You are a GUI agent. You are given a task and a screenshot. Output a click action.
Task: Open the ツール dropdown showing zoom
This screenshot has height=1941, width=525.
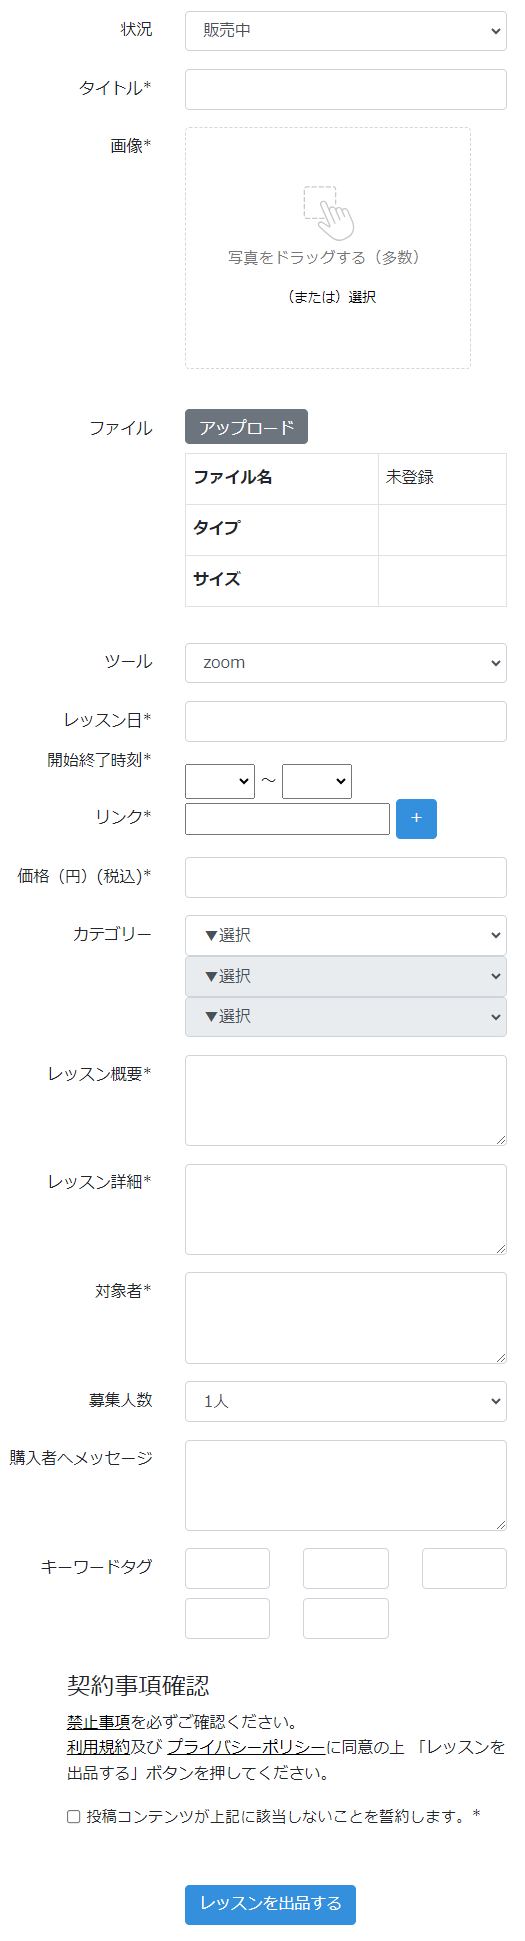tap(346, 663)
